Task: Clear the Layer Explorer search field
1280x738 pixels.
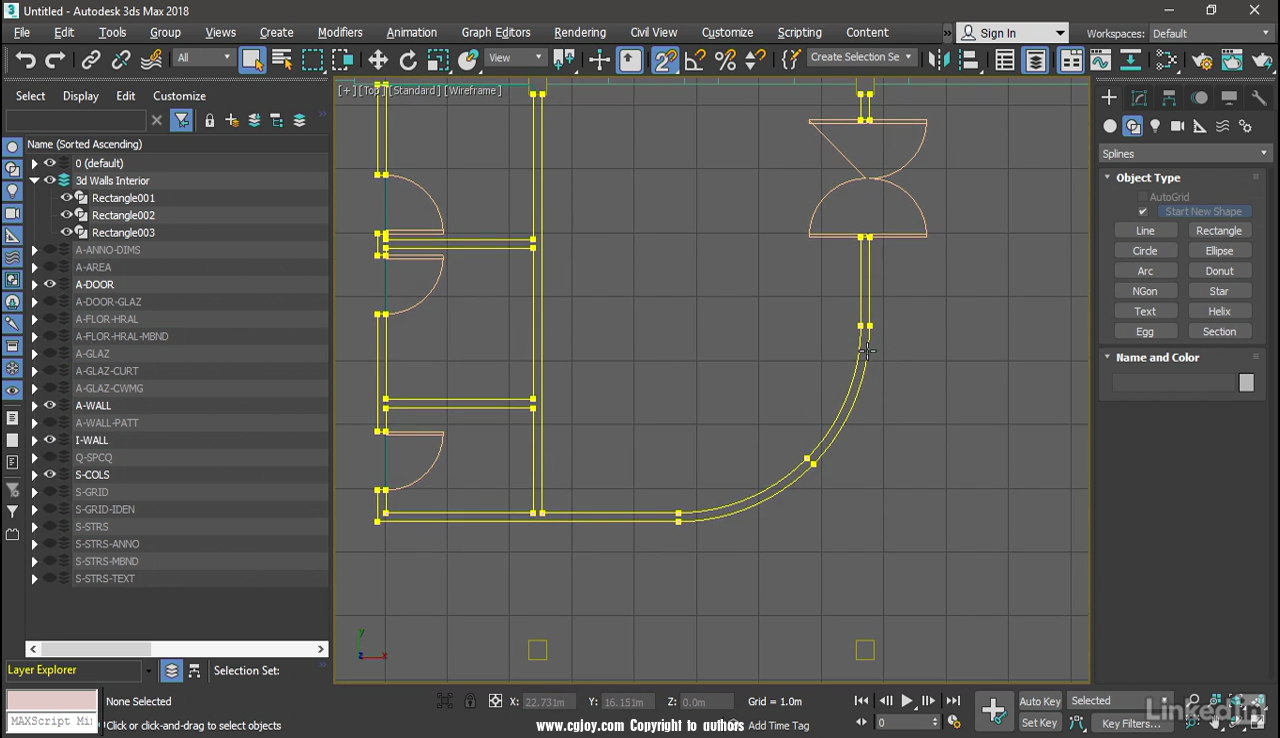Action: tap(156, 120)
